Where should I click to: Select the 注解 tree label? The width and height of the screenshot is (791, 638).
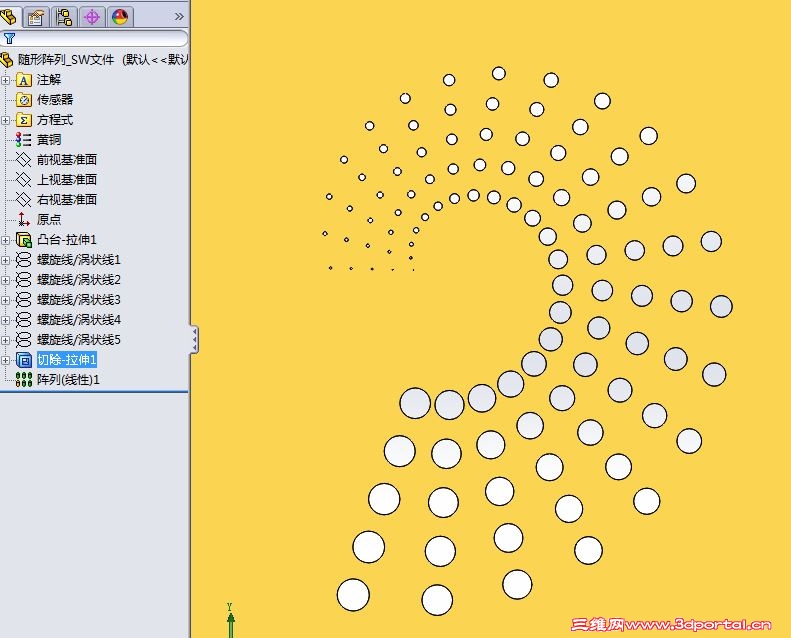pyautogui.click(x=49, y=80)
